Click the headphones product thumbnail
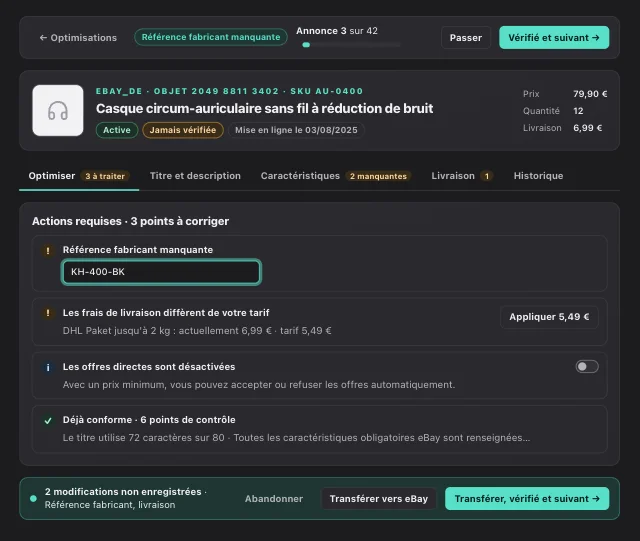640x541 pixels. point(58,110)
